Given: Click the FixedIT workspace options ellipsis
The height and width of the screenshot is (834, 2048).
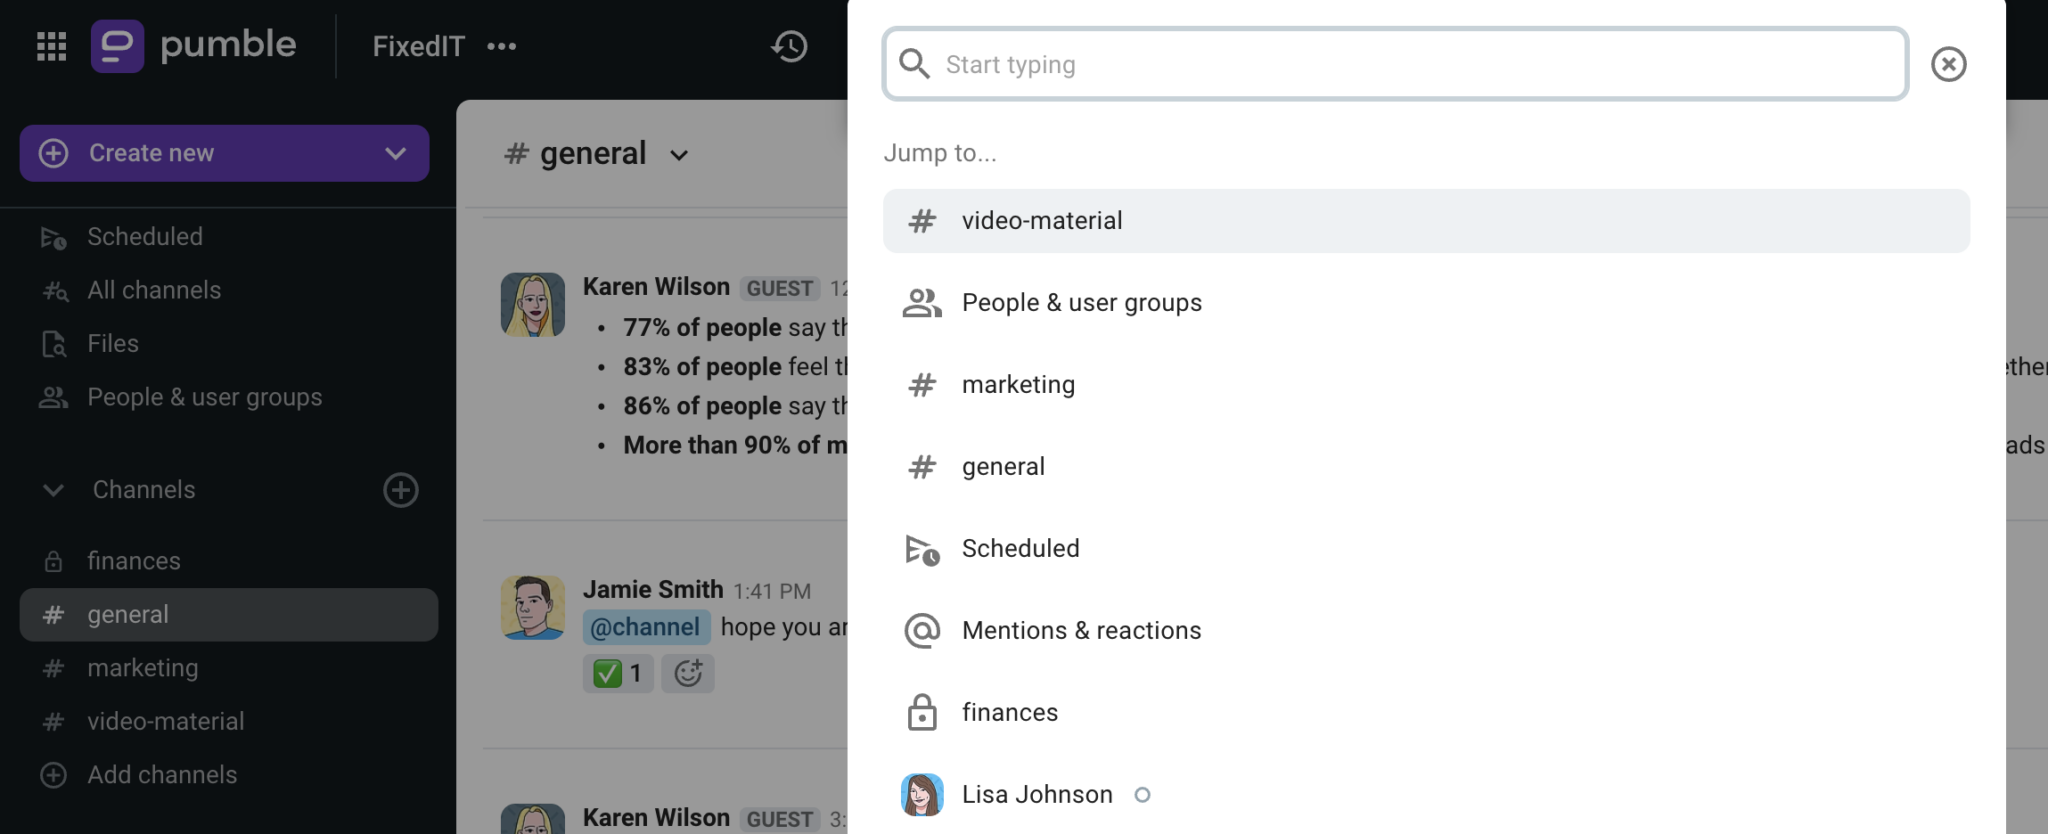Looking at the screenshot, I should point(501,46).
